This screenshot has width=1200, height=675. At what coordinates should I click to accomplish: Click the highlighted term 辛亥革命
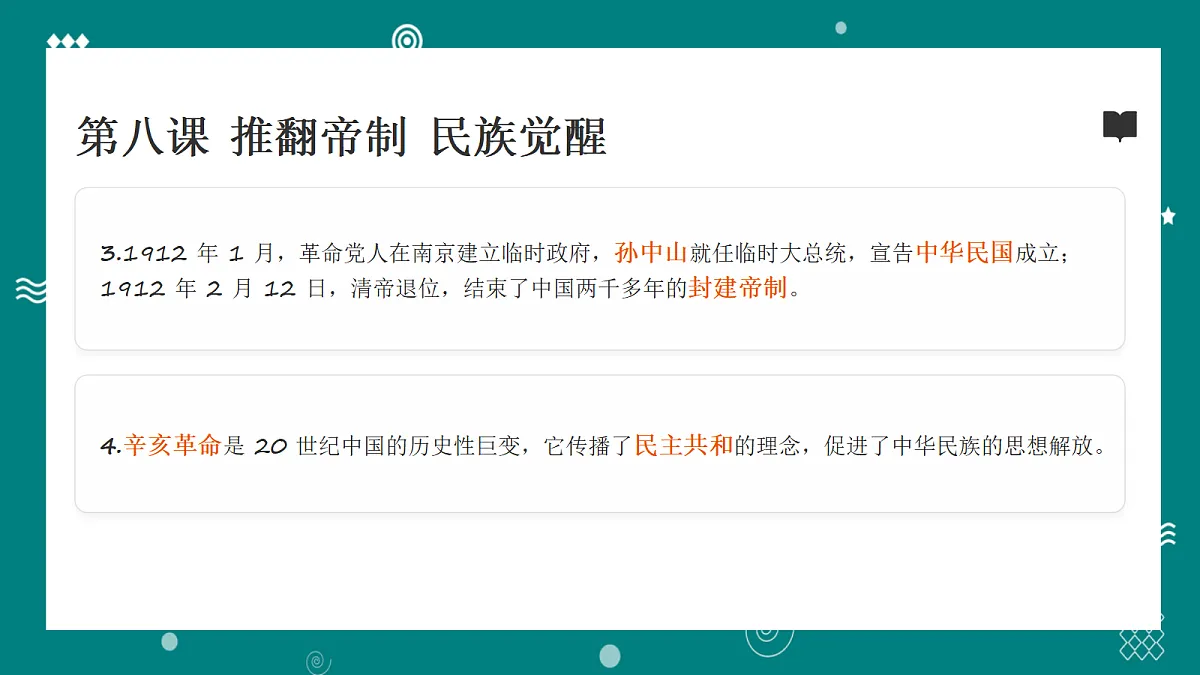[173, 446]
